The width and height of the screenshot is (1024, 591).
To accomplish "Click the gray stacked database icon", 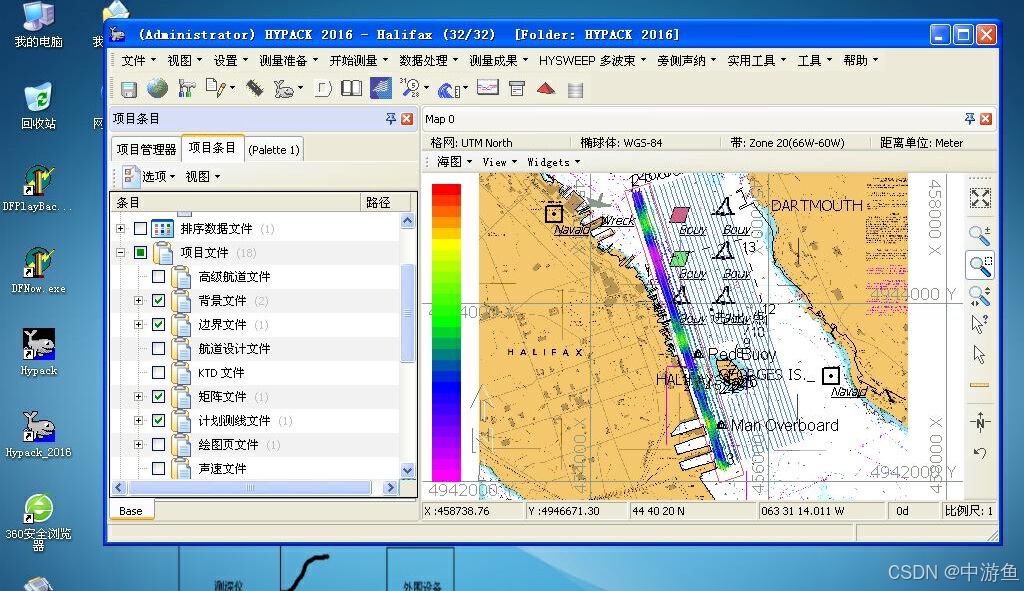I will (x=575, y=89).
